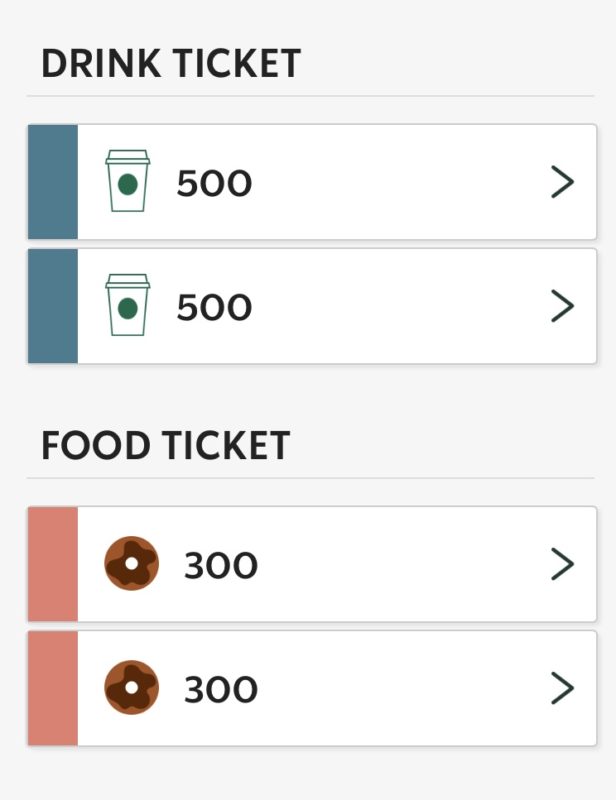Expand the first 500 drink ticket chevron
616x800 pixels.
click(563, 182)
